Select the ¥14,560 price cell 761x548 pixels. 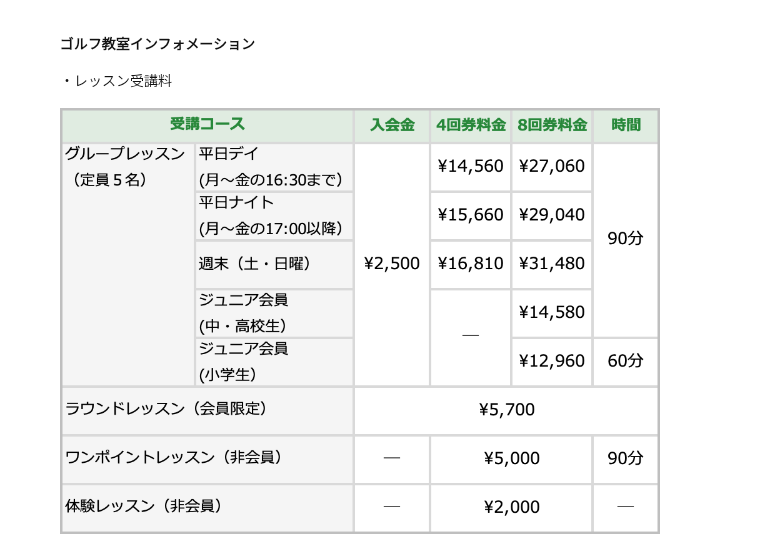pyautogui.click(x=470, y=166)
